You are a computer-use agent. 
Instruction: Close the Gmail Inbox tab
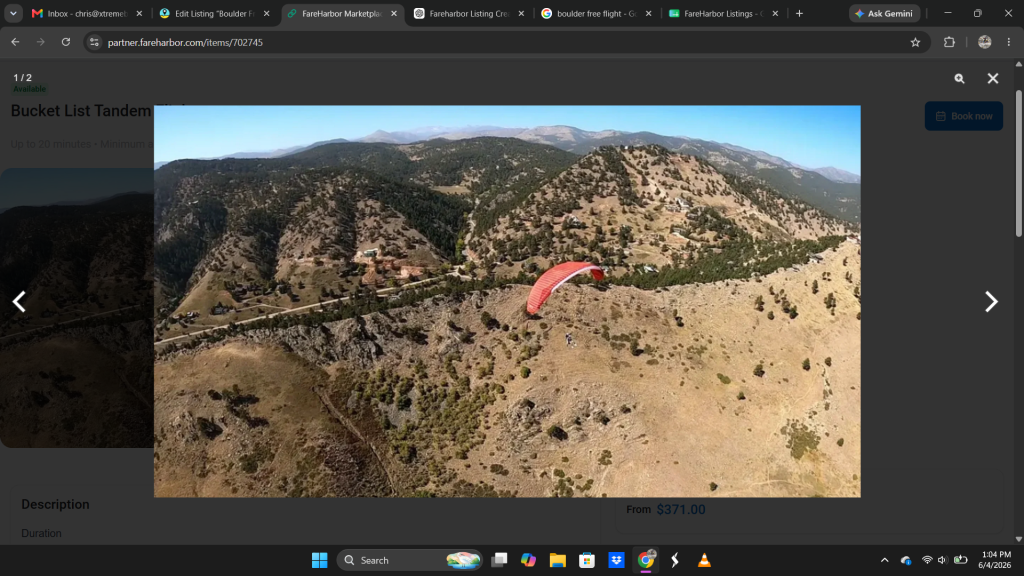click(139, 13)
